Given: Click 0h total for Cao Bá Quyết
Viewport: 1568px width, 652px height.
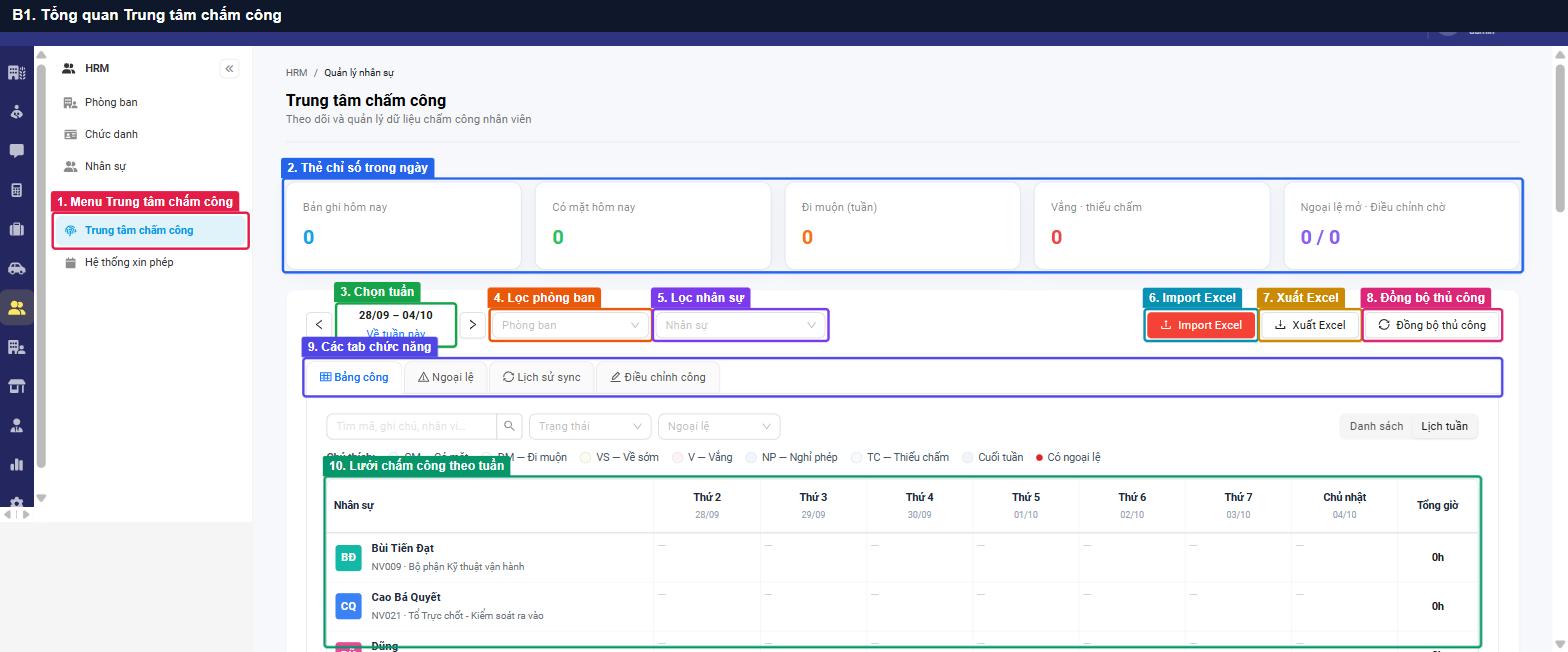Looking at the screenshot, I should 1437,606.
